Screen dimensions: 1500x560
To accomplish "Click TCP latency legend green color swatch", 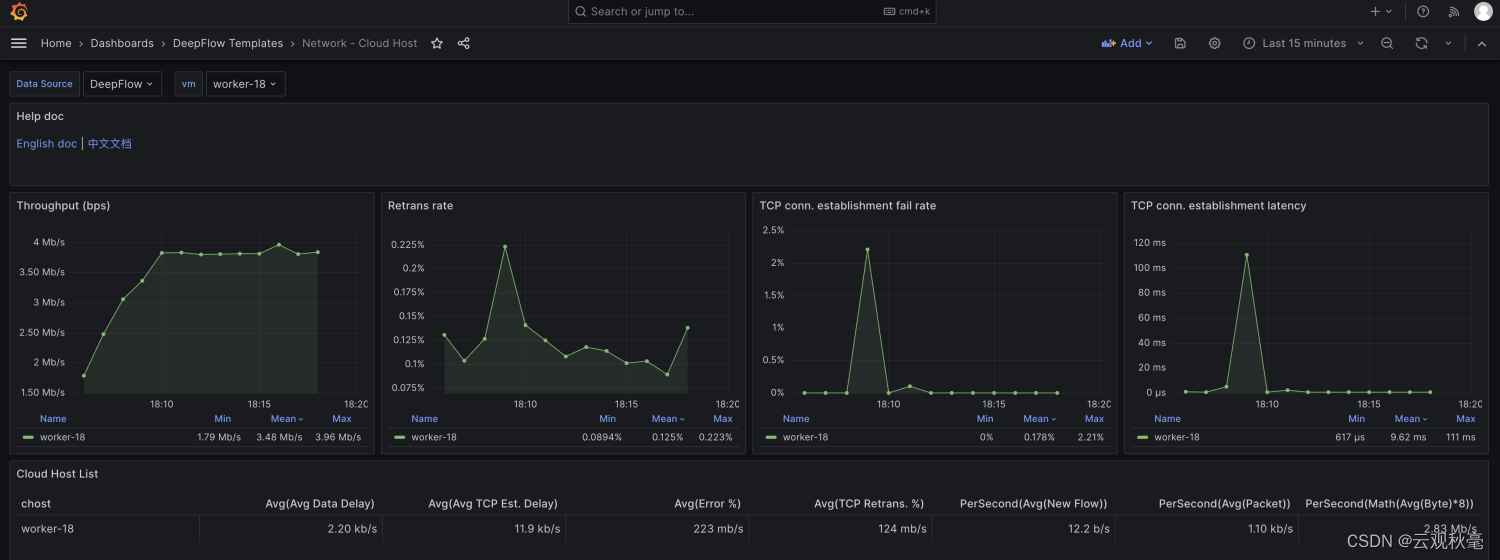I will (x=1143, y=437).
